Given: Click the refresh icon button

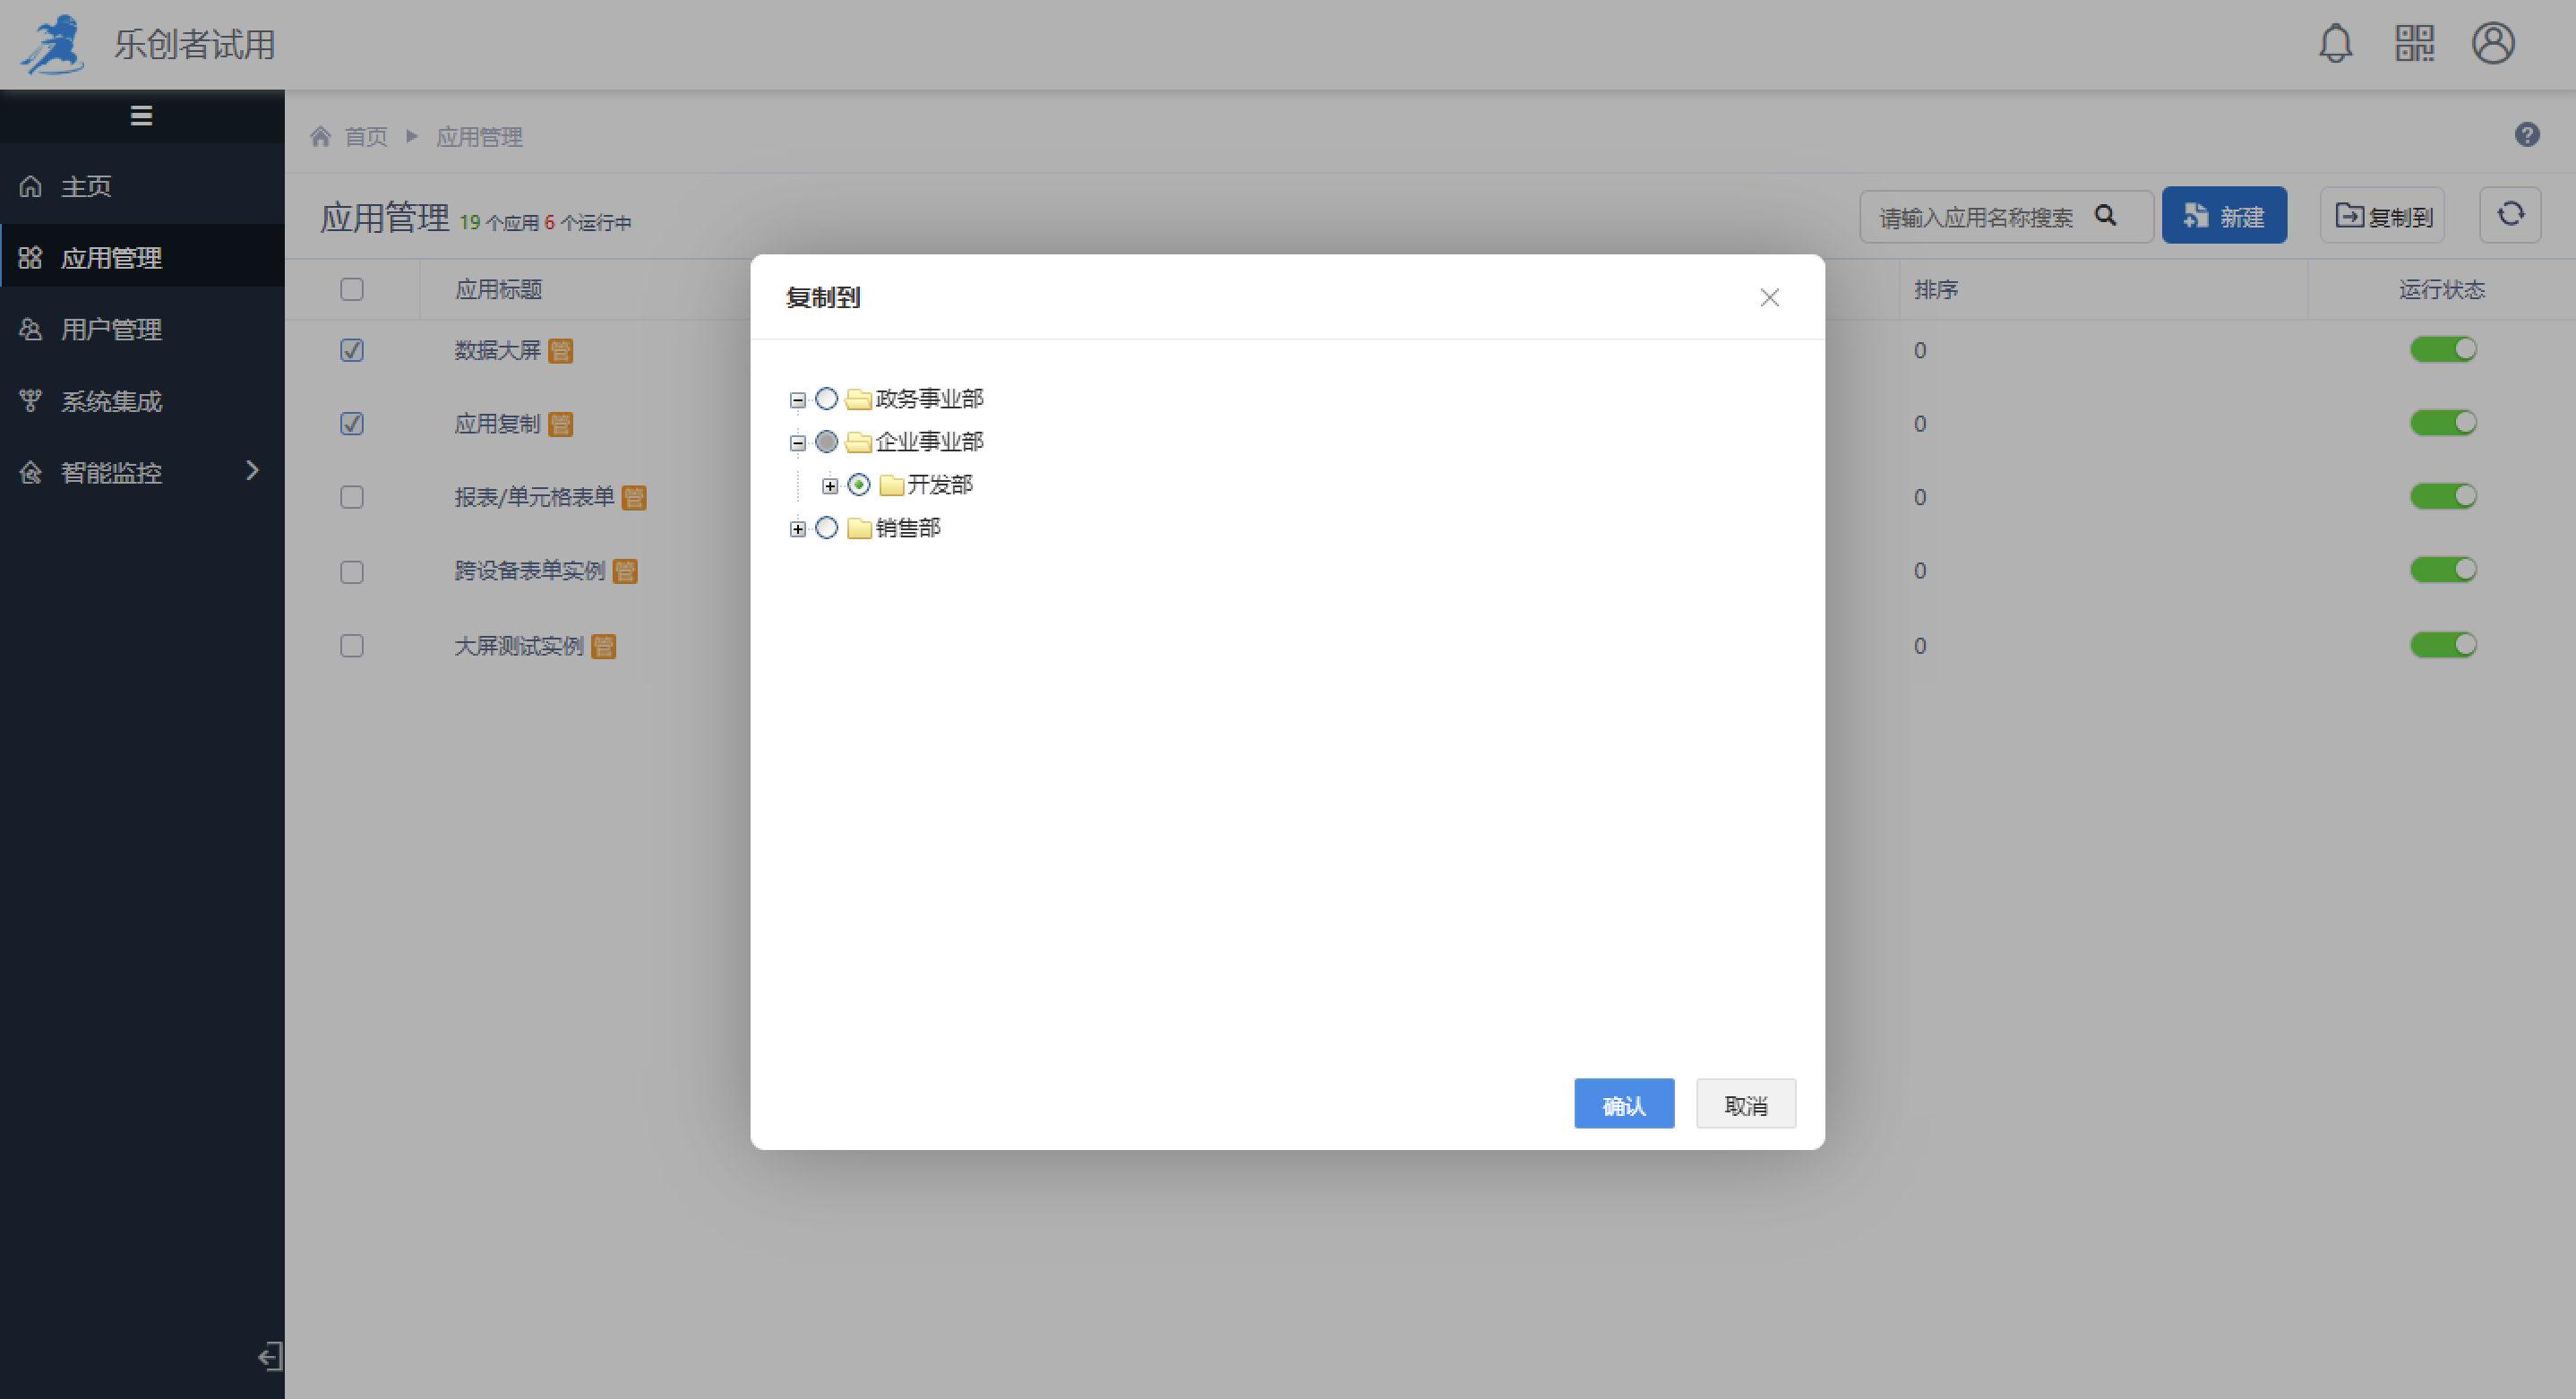Looking at the screenshot, I should (2510, 215).
